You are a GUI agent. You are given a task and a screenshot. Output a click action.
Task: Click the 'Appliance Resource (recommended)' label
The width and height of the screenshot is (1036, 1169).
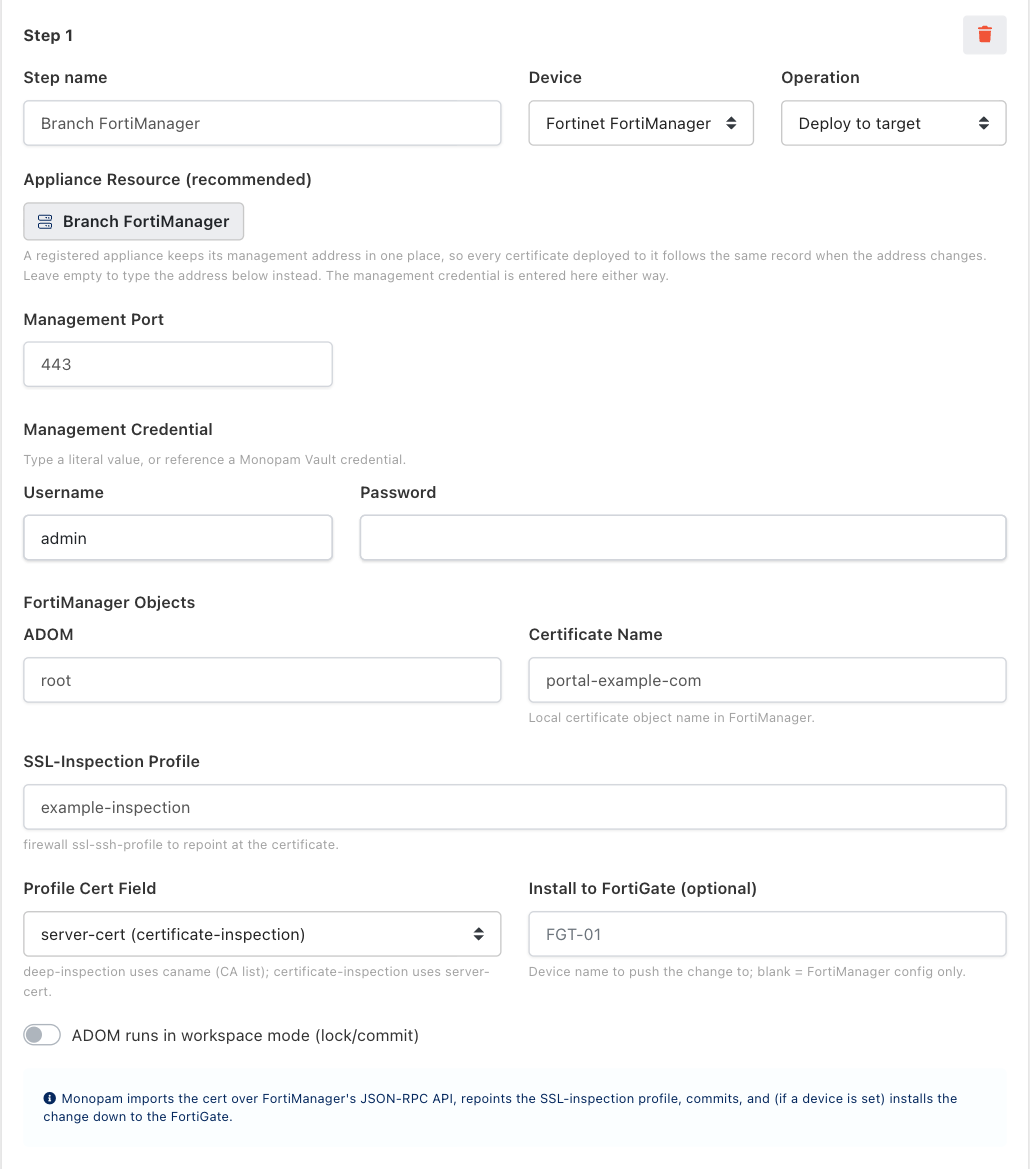tap(167, 180)
